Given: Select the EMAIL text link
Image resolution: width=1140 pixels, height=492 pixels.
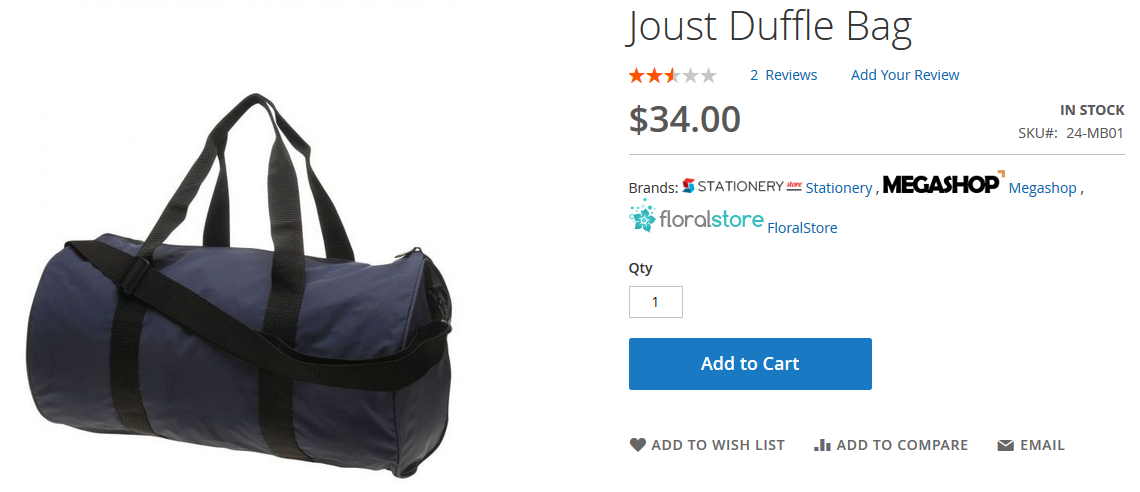Looking at the screenshot, I should (1042, 445).
